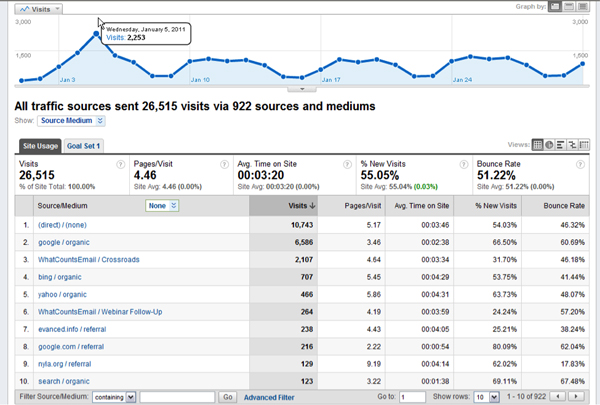This screenshot has height=405, width=600.
Task: Click the Advanced Filter link
Action: [x=270, y=397]
